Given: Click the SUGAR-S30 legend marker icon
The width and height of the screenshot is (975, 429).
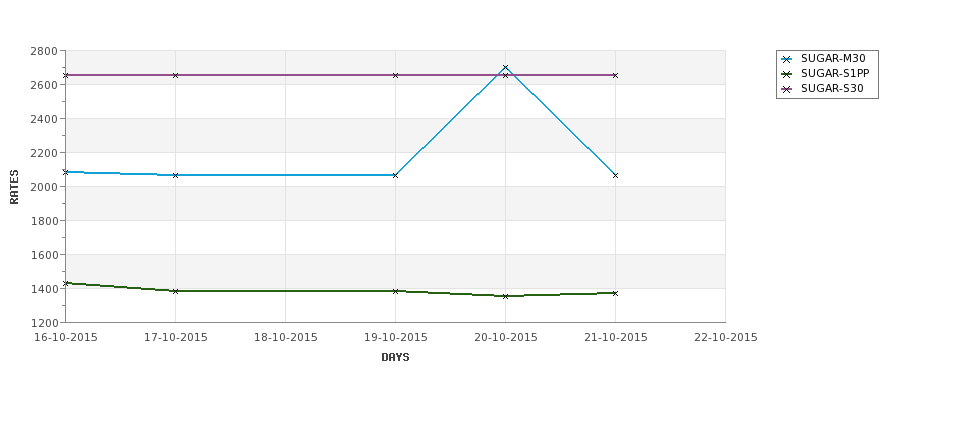Looking at the screenshot, I should 787,90.
